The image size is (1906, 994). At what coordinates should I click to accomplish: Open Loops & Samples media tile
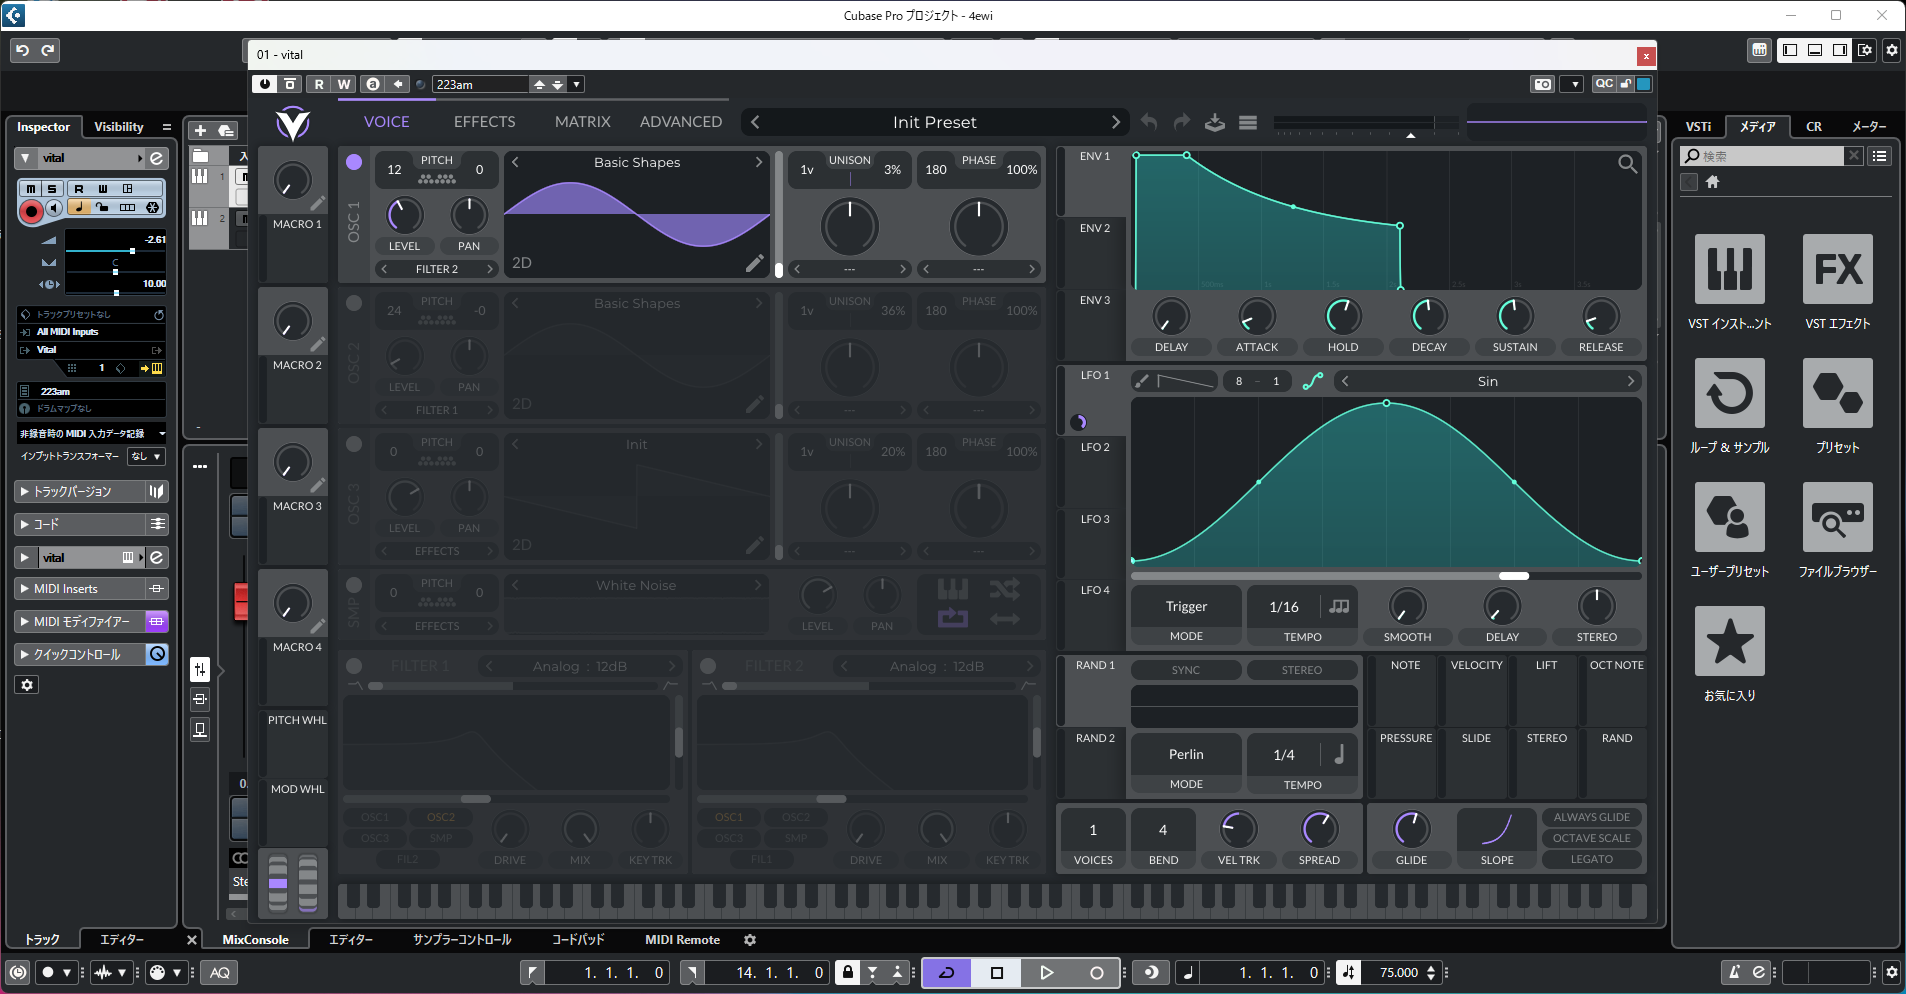(1729, 393)
